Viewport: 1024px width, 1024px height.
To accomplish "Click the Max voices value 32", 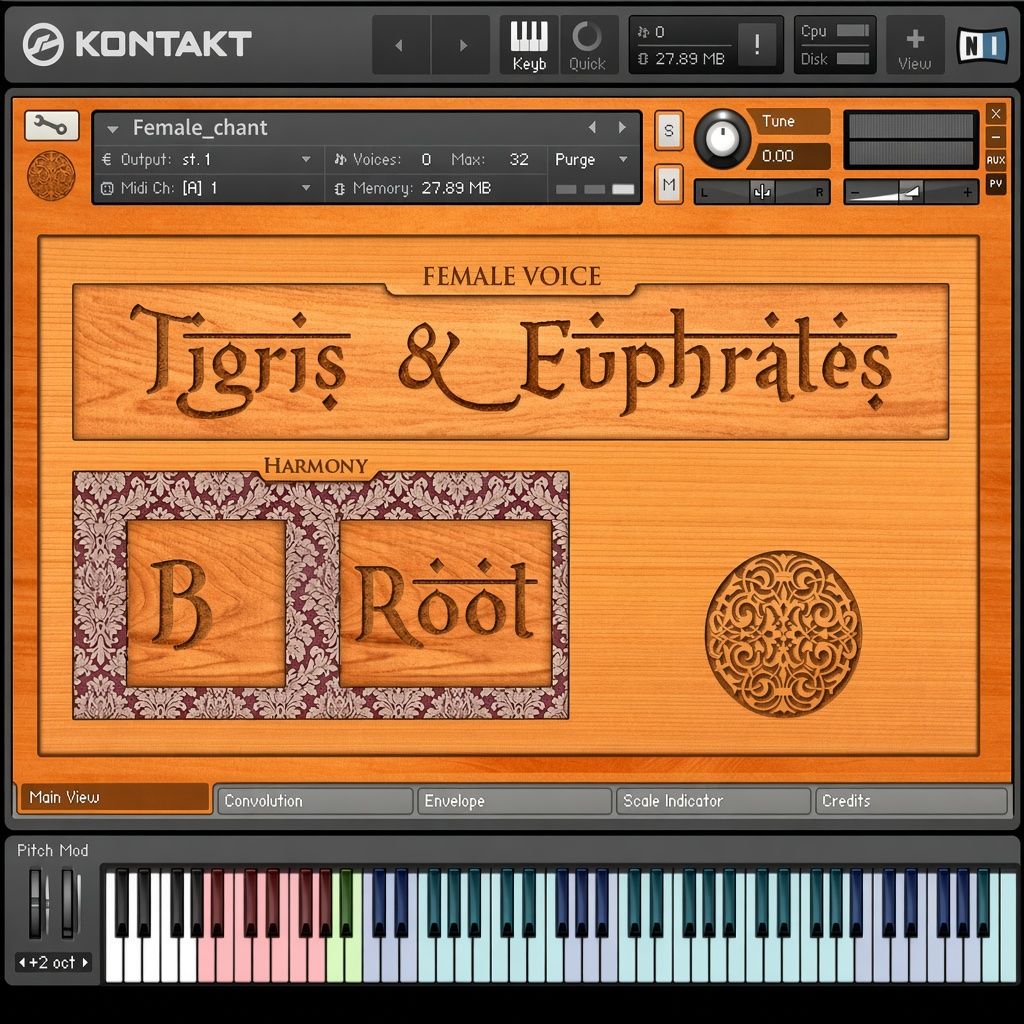I will (519, 159).
